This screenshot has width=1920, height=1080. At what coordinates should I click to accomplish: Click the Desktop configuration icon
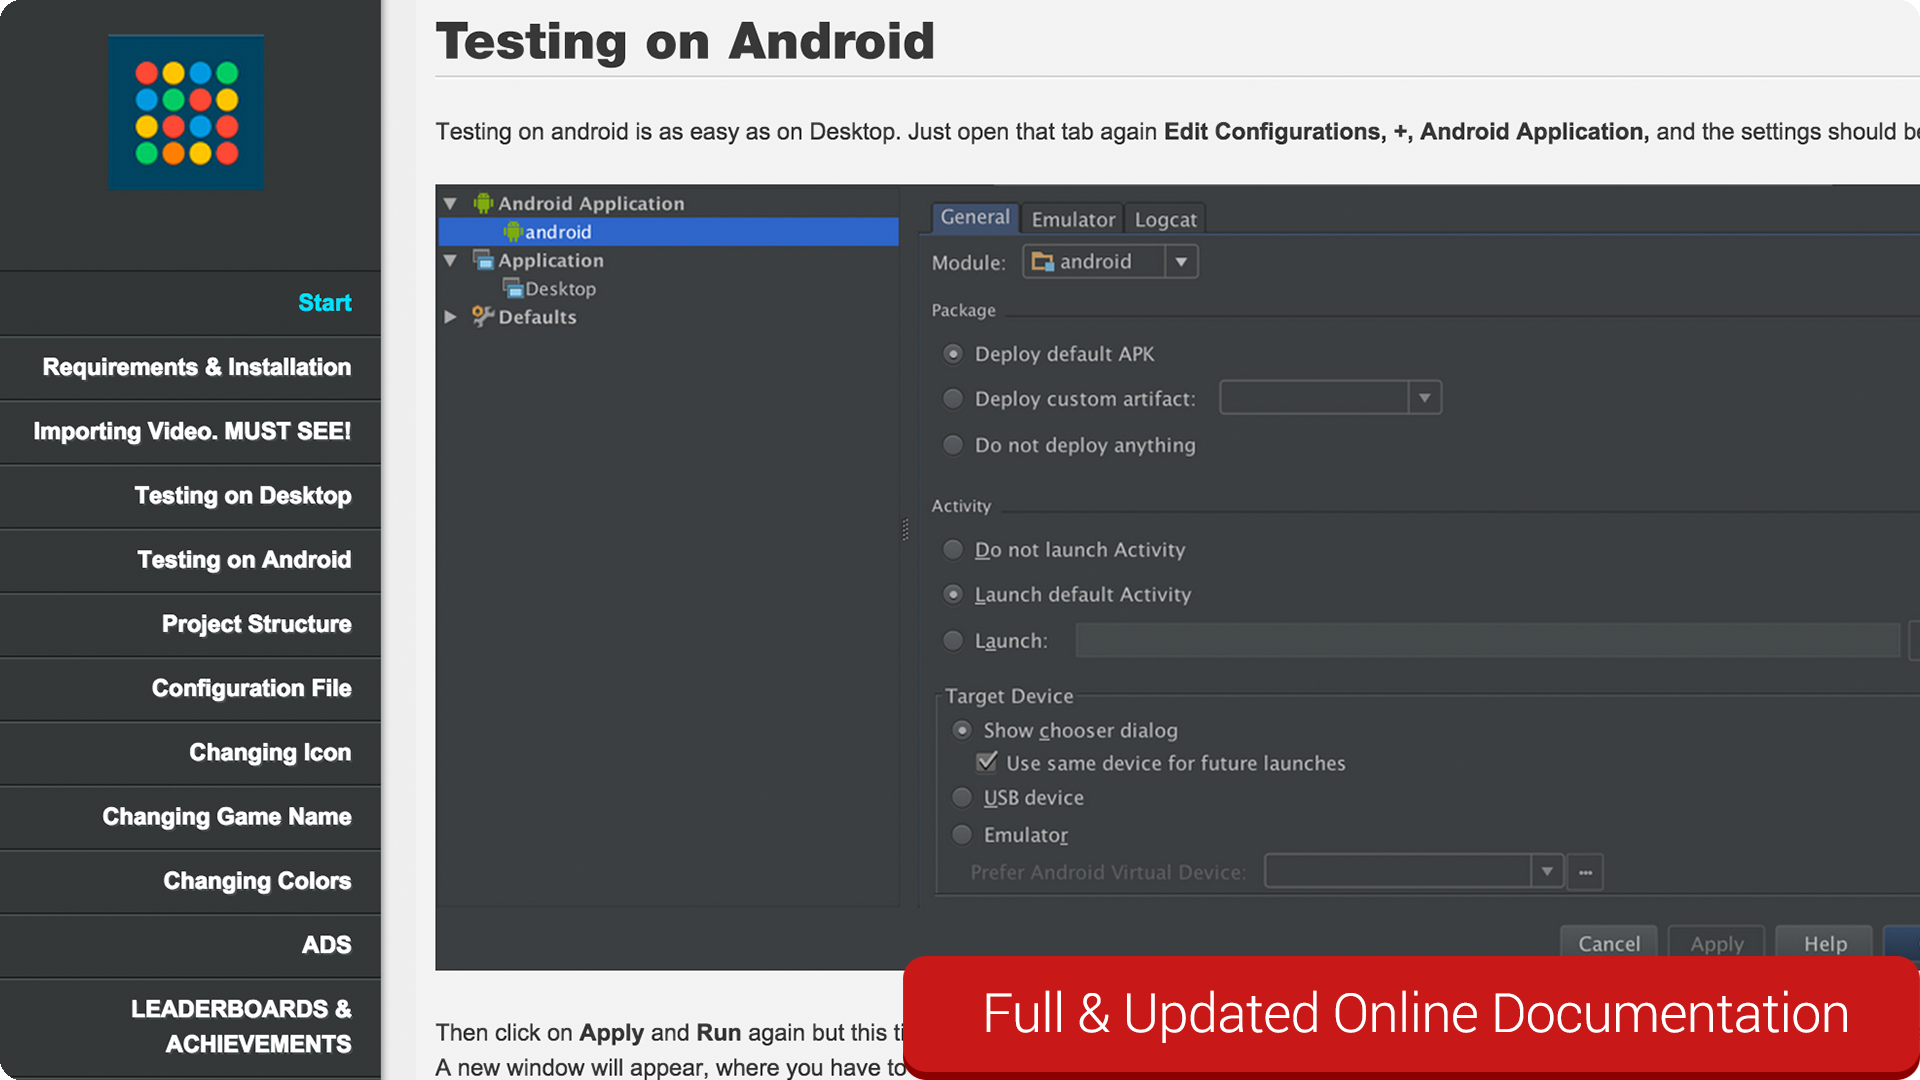512,288
